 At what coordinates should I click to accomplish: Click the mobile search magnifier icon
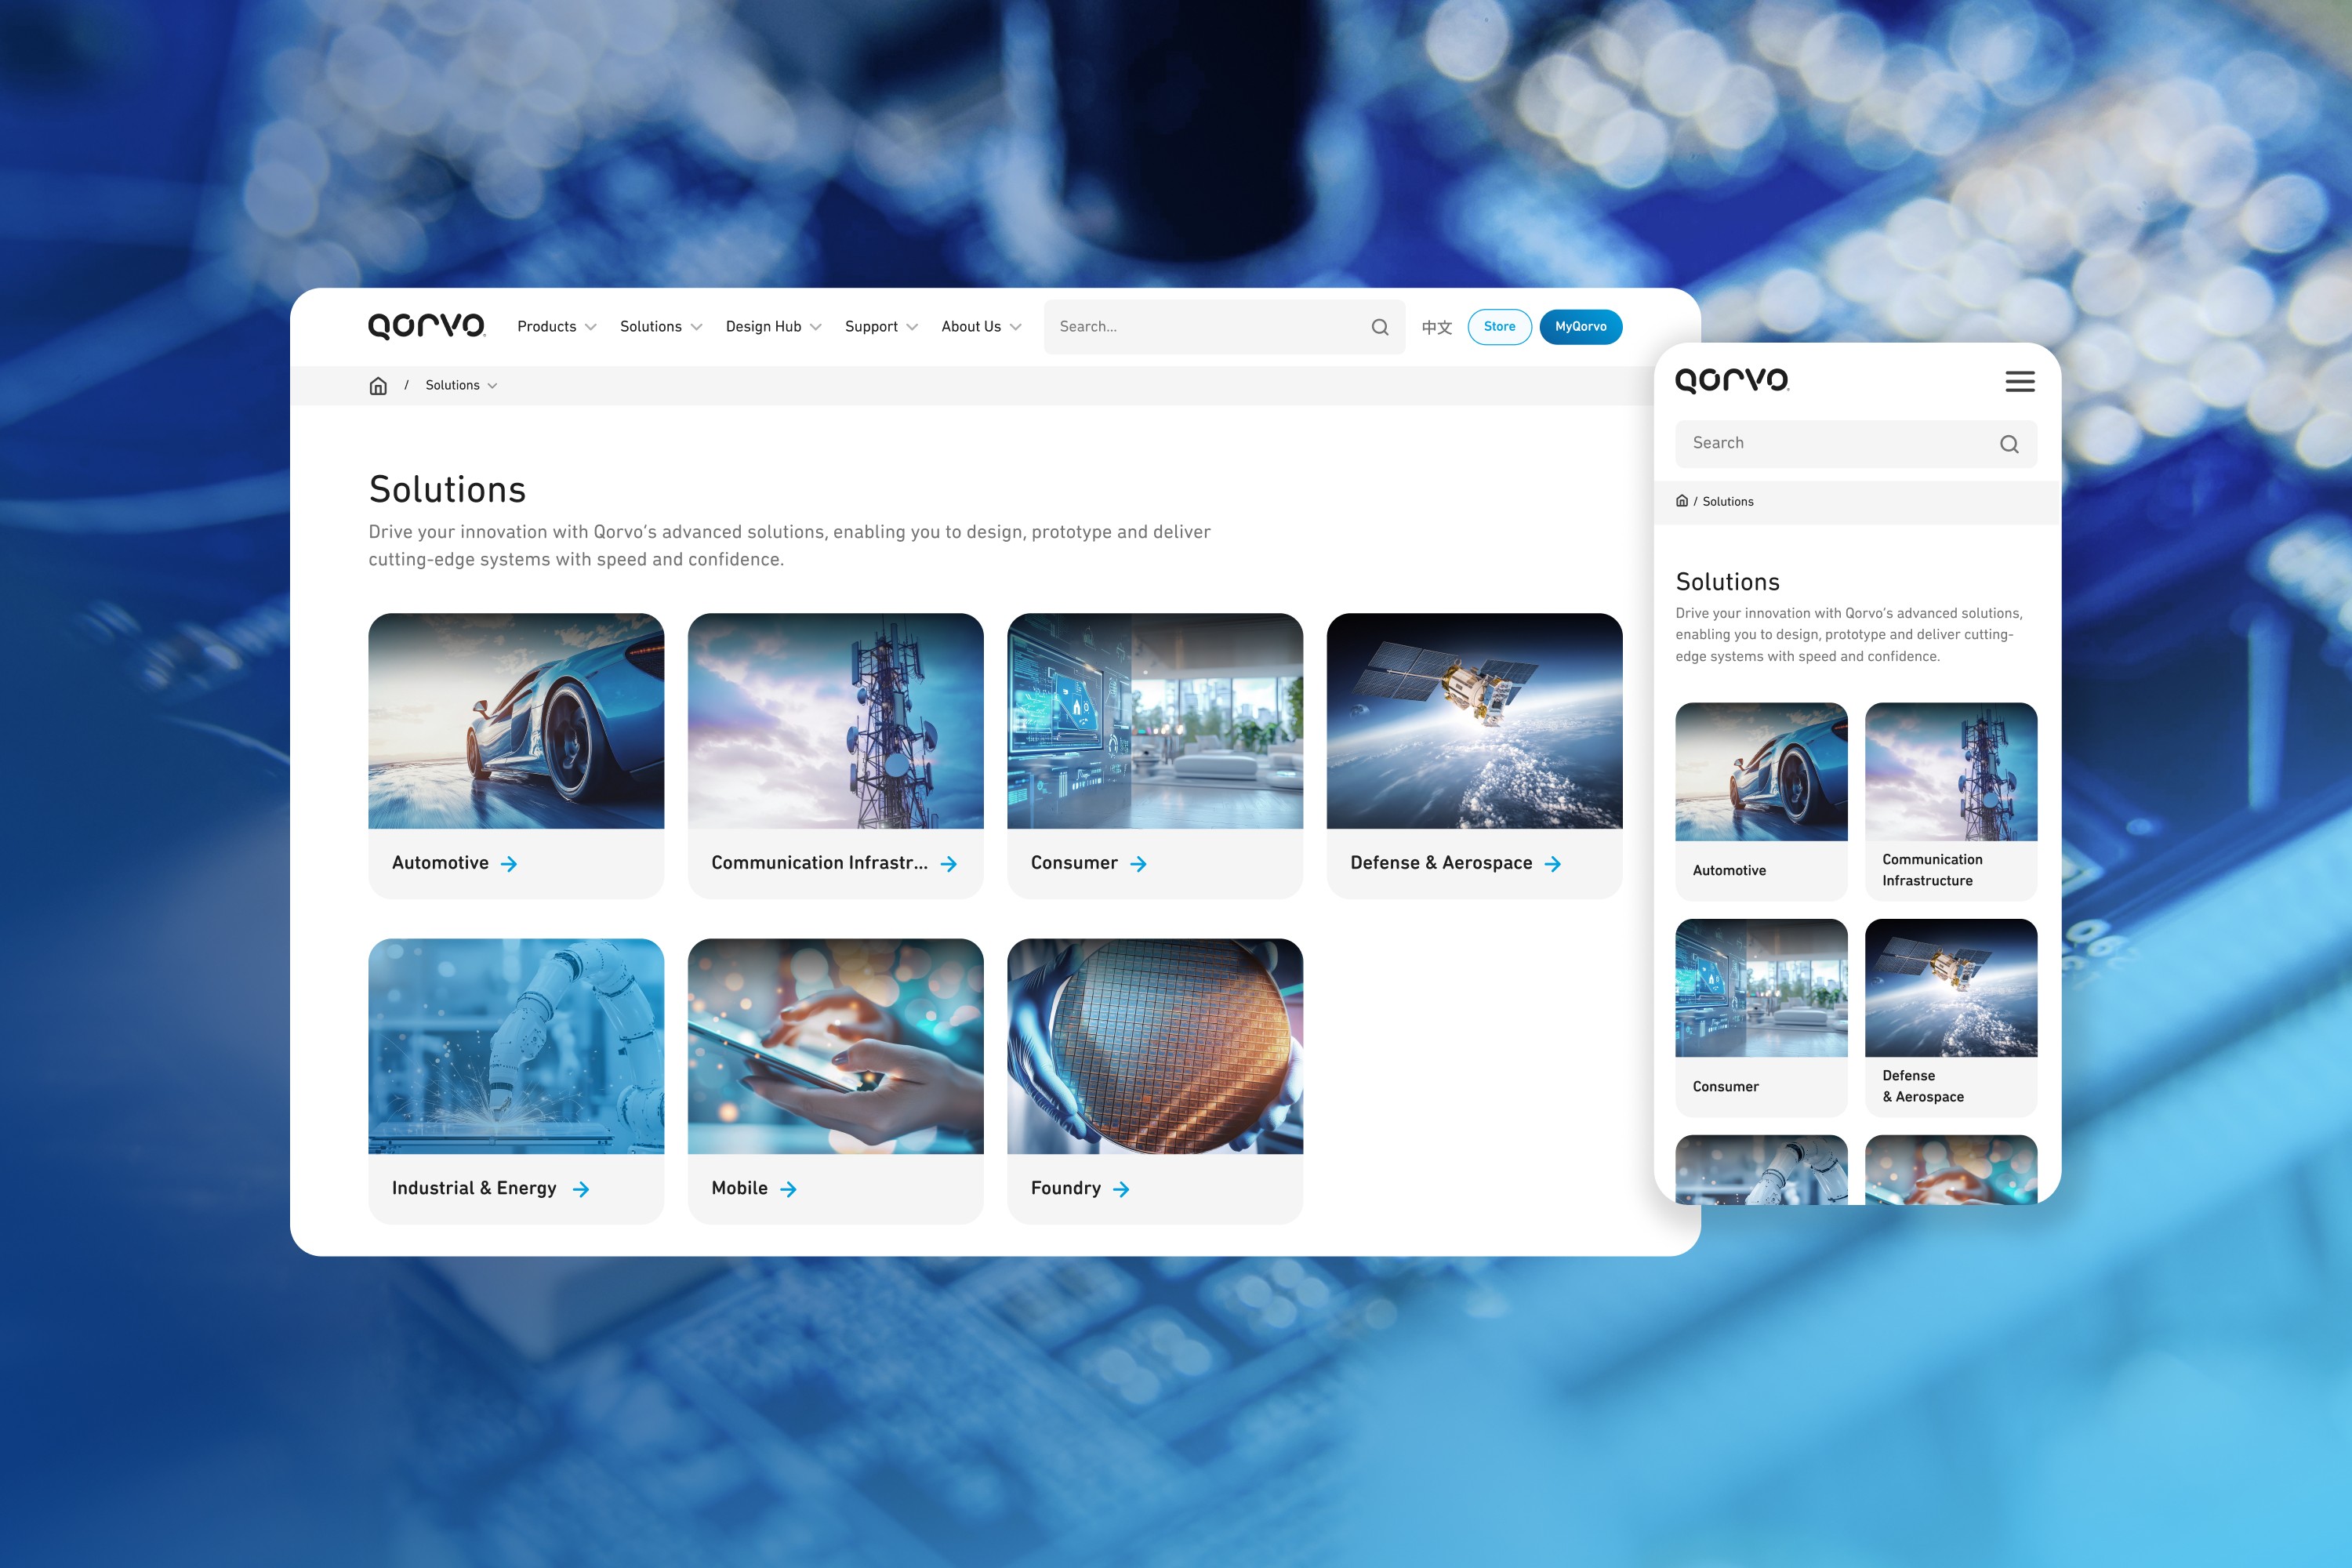2008,444
